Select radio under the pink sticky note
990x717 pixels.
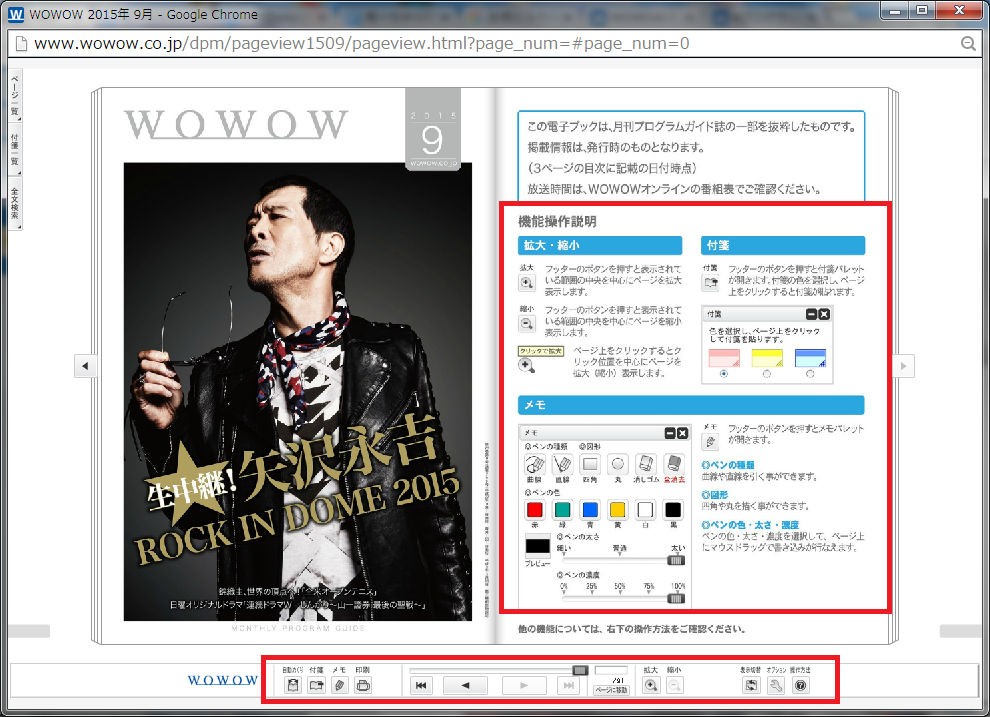[x=724, y=374]
